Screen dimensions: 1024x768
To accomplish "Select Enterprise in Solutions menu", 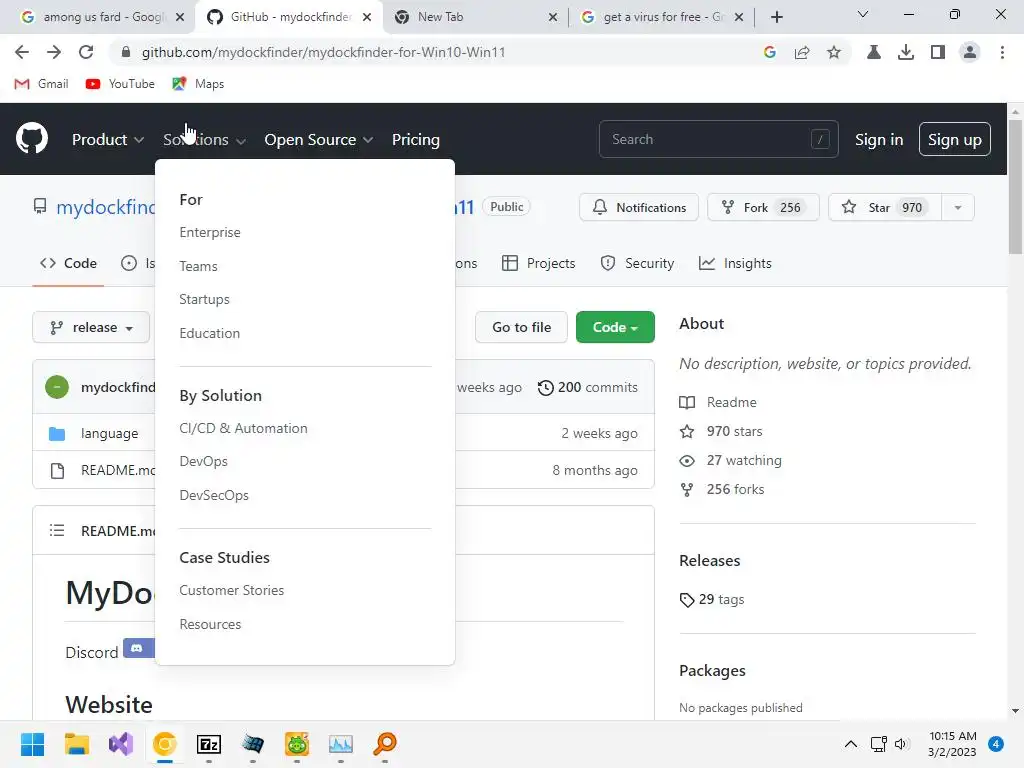I will [210, 232].
